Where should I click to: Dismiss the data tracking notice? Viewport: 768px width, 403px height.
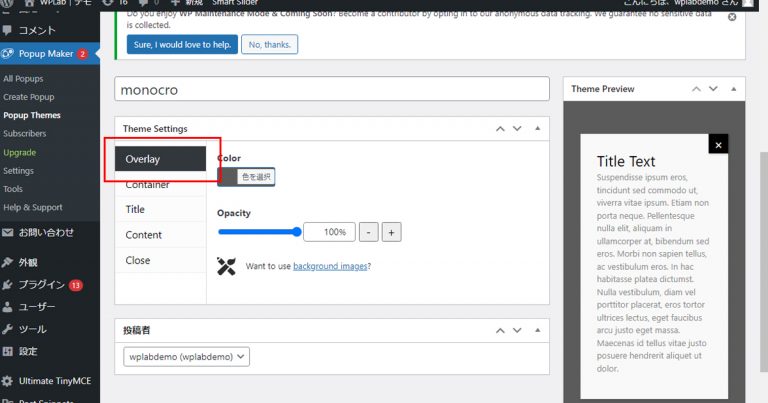pyautogui.click(x=732, y=17)
